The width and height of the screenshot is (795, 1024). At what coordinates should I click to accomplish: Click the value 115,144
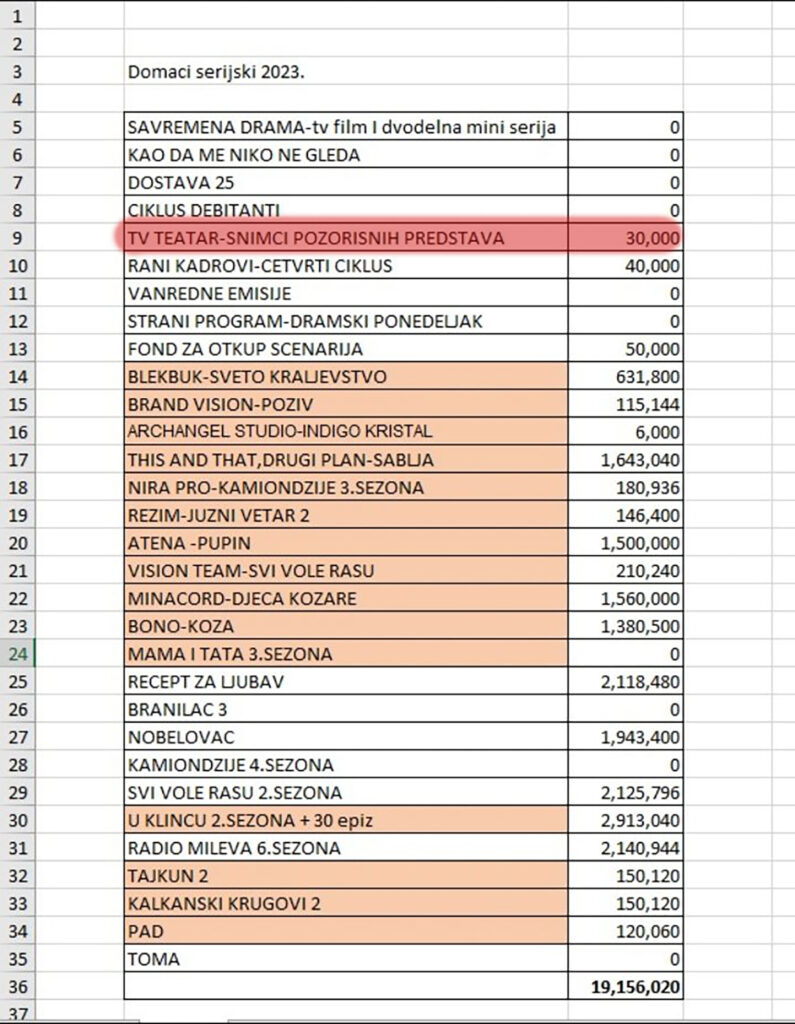pos(647,405)
